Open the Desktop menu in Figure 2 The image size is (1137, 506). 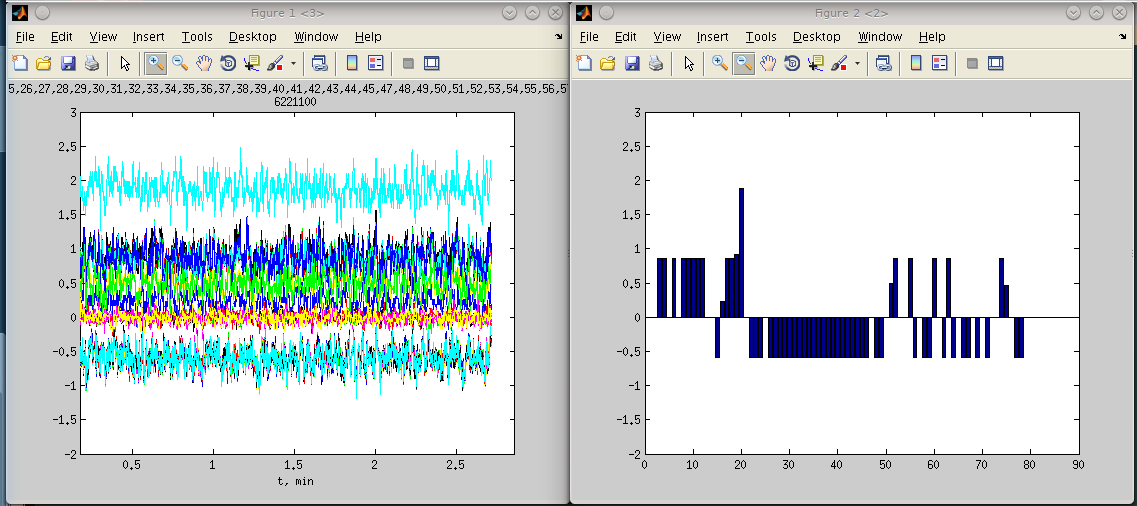coord(816,37)
